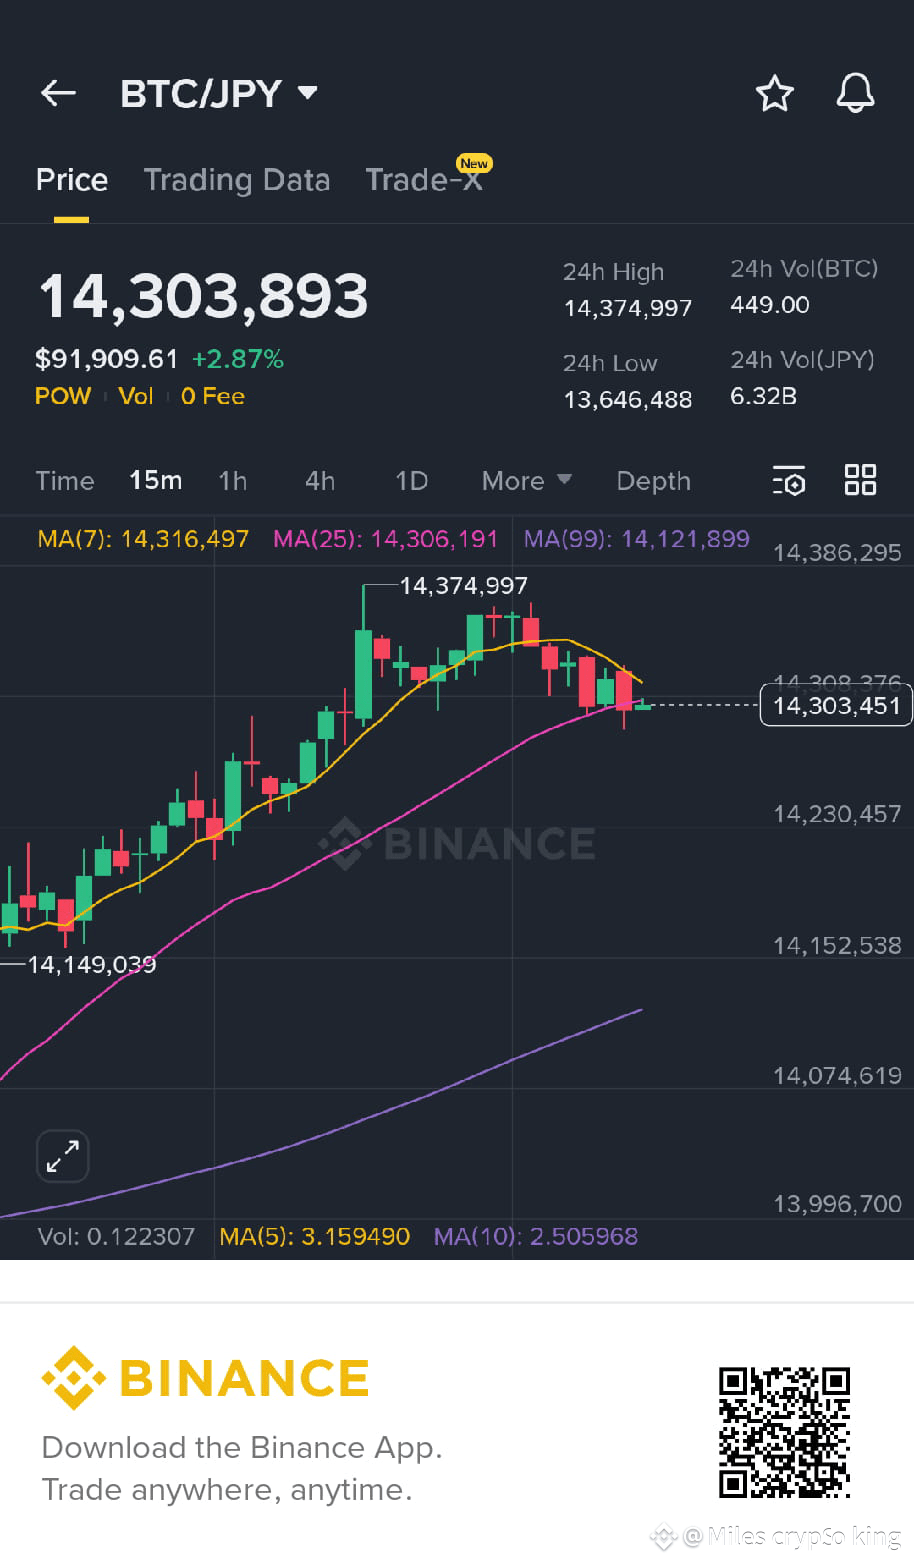The width and height of the screenshot is (914, 1562).
Task: Select the Time chart interval
Action: point(65,481)
